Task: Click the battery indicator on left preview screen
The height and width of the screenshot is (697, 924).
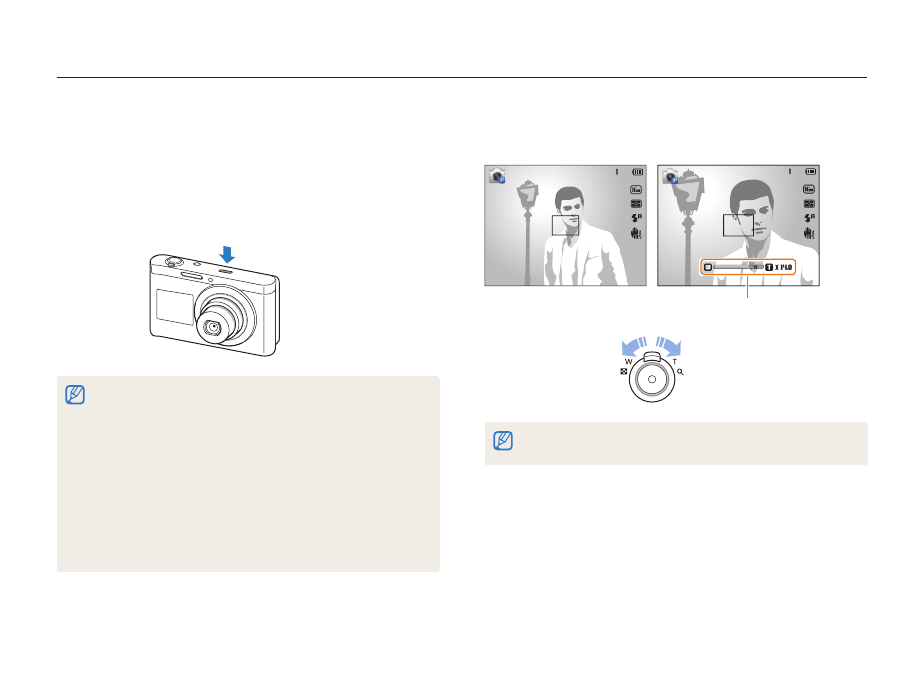Action: pos(638,172)
